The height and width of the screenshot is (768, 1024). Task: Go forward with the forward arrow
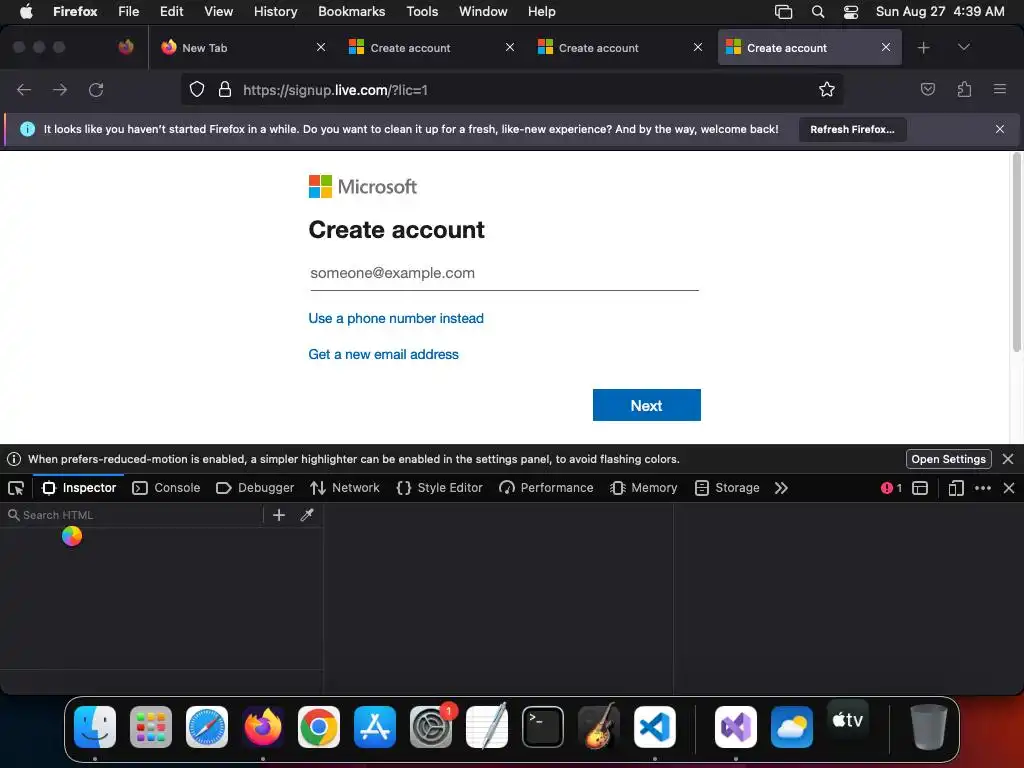tap(60, 89)
